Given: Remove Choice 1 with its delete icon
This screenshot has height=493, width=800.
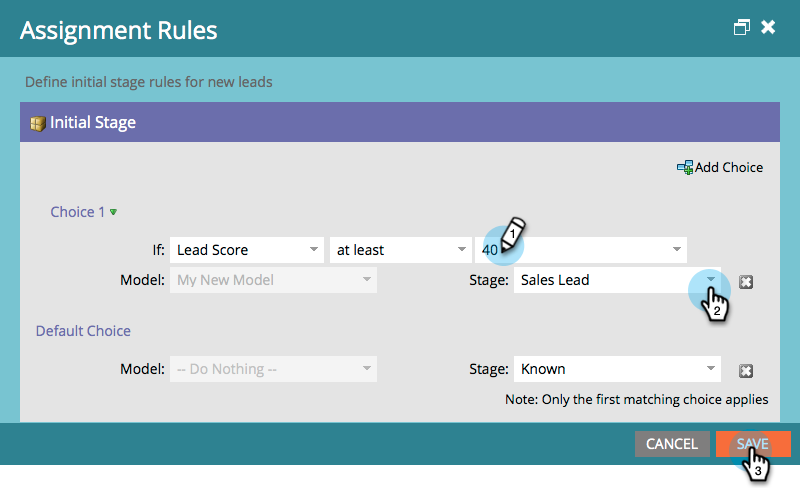Looking at the screenshot, I should click(x=746, y=282).
